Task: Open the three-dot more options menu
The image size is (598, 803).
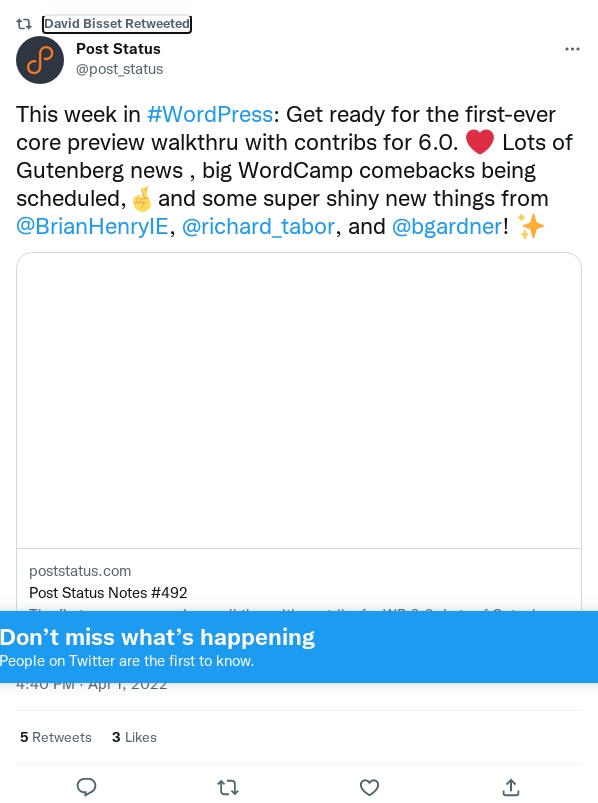Action: 572,49
